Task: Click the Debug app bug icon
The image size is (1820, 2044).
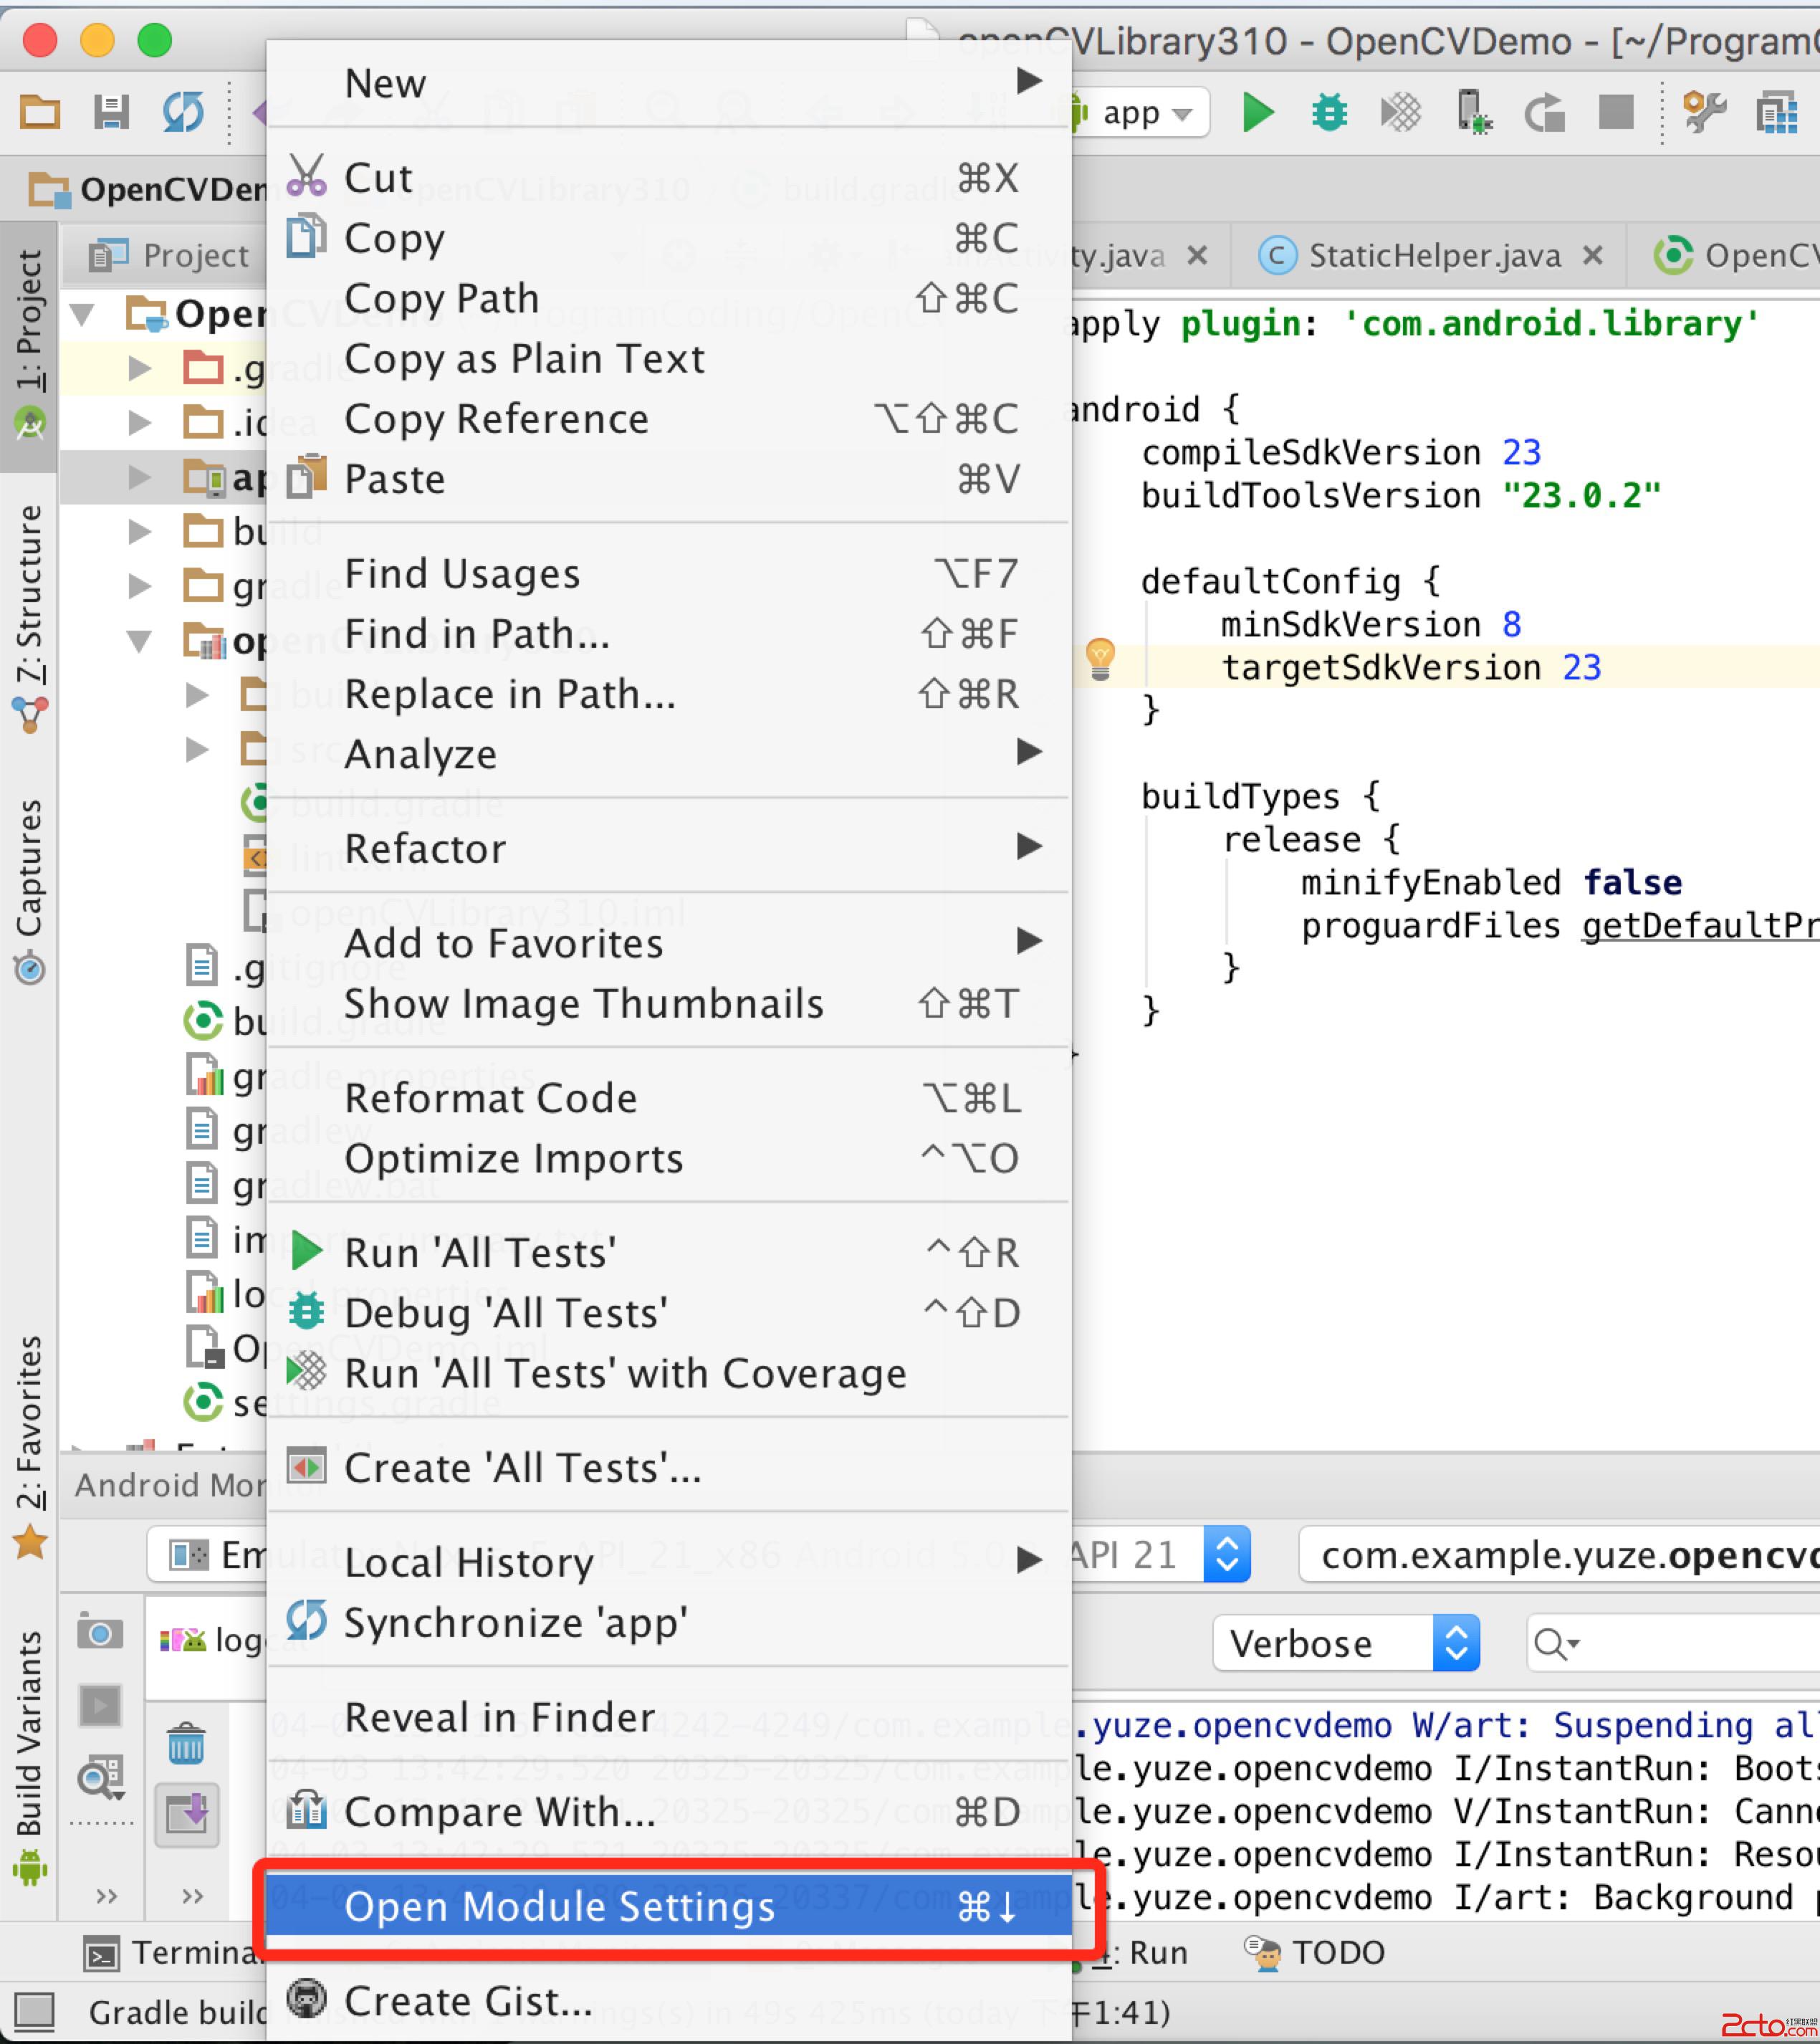Action: tap(1329, 112)
